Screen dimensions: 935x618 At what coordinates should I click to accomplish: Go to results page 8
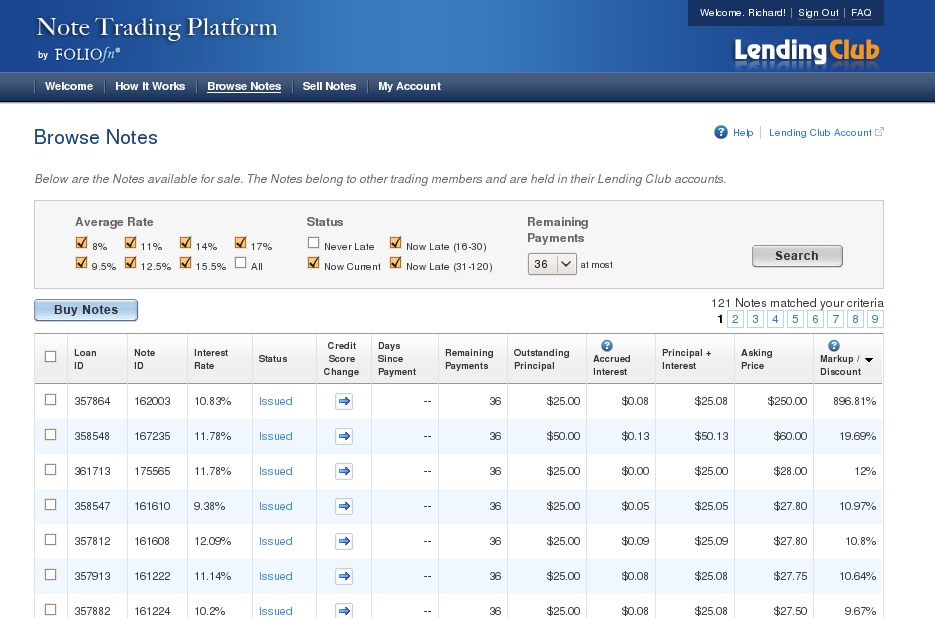pos(855,319)
